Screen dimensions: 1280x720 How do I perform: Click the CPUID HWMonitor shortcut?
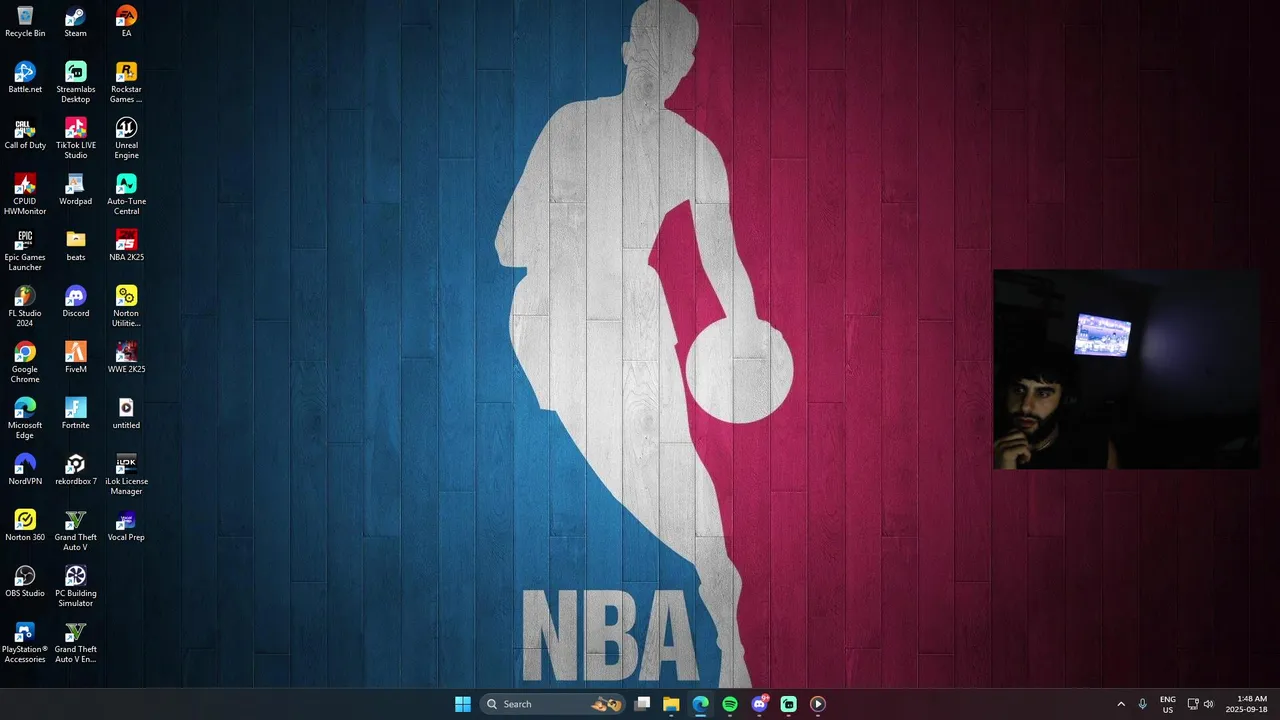[25, 194]
